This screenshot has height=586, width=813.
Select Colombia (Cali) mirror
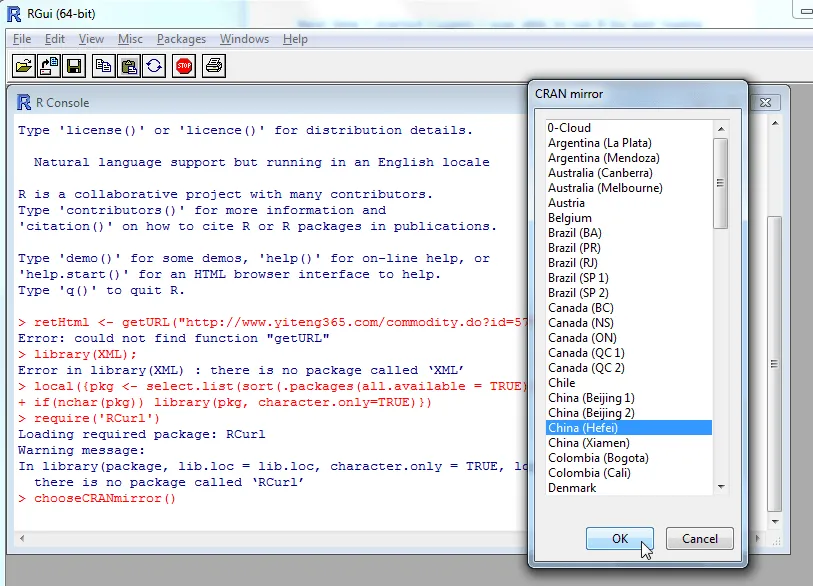click(629, 473)
